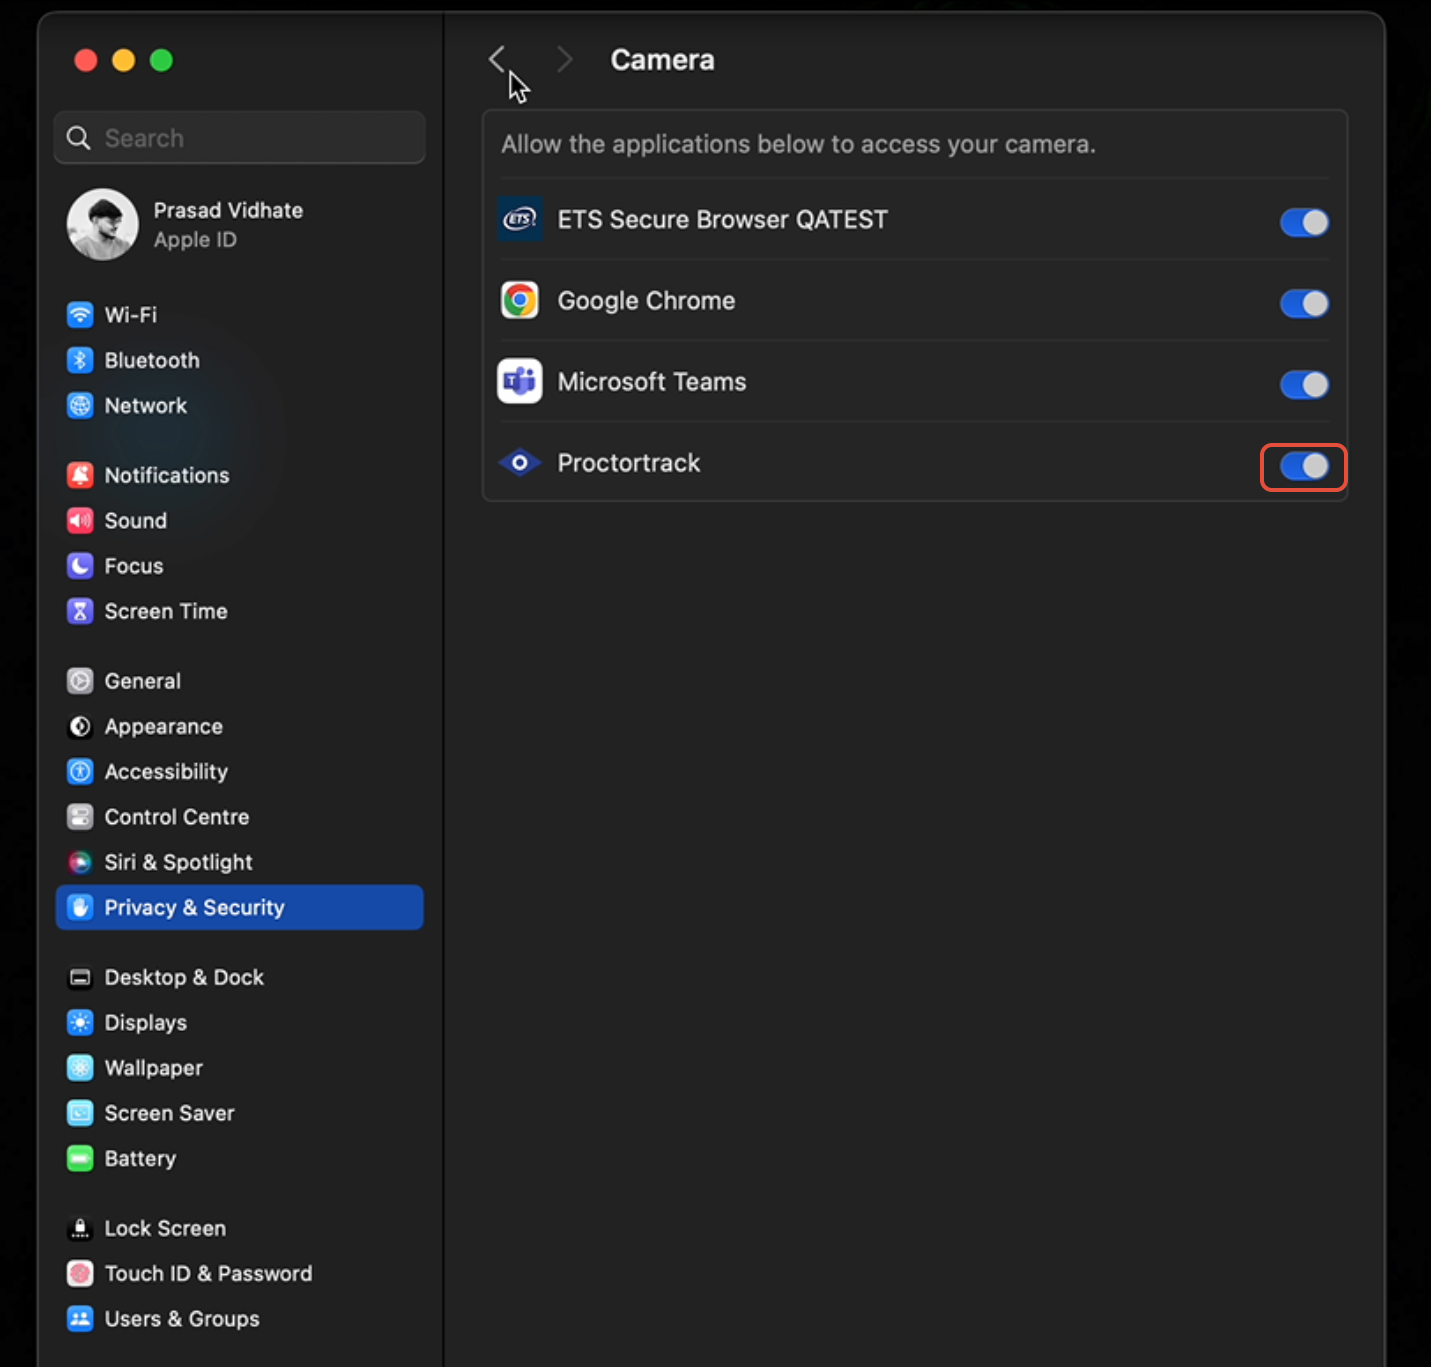Click the Microsoft Teams app icon
This screenshot has width=1431, height=1367.
(x=520, y=381)
